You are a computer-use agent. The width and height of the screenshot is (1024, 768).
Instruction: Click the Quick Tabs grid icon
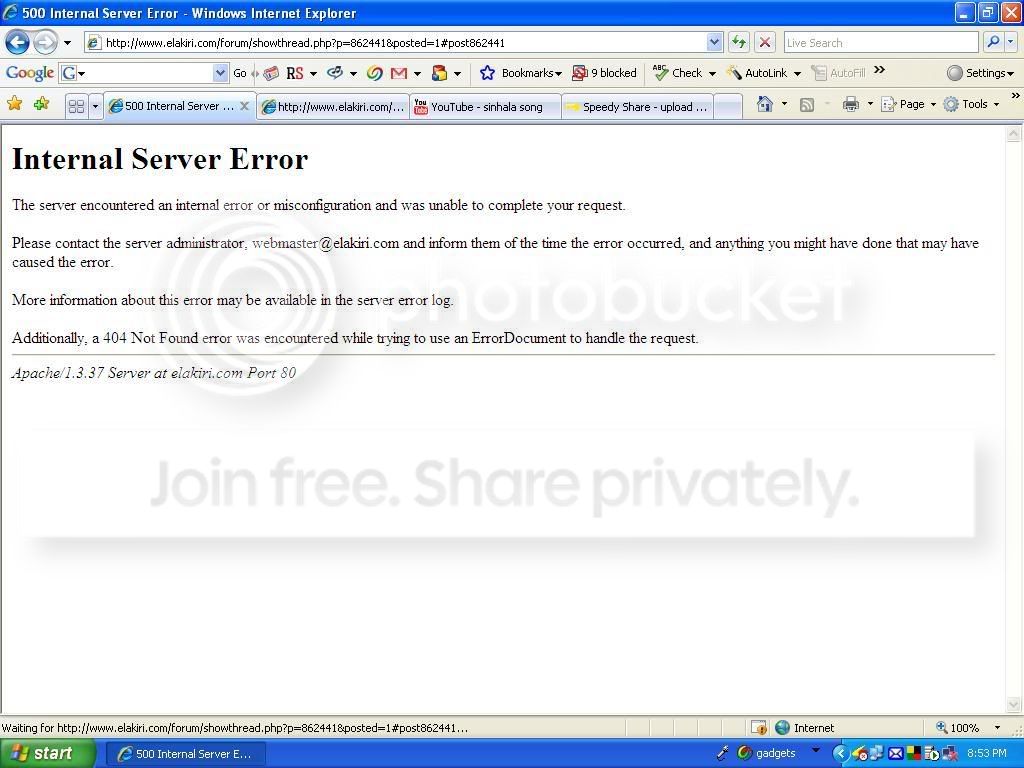(x=76, y=105)
